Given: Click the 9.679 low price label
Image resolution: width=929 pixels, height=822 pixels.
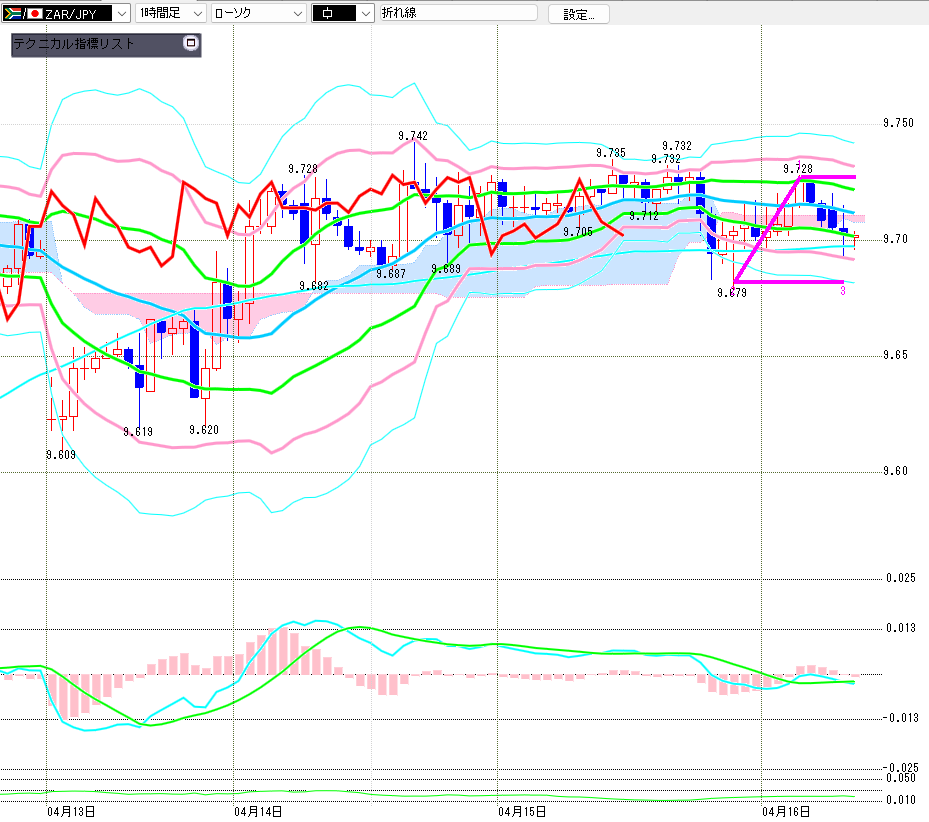Looking at the screenshot, I should pyautogui.click(x=732, y=293).
